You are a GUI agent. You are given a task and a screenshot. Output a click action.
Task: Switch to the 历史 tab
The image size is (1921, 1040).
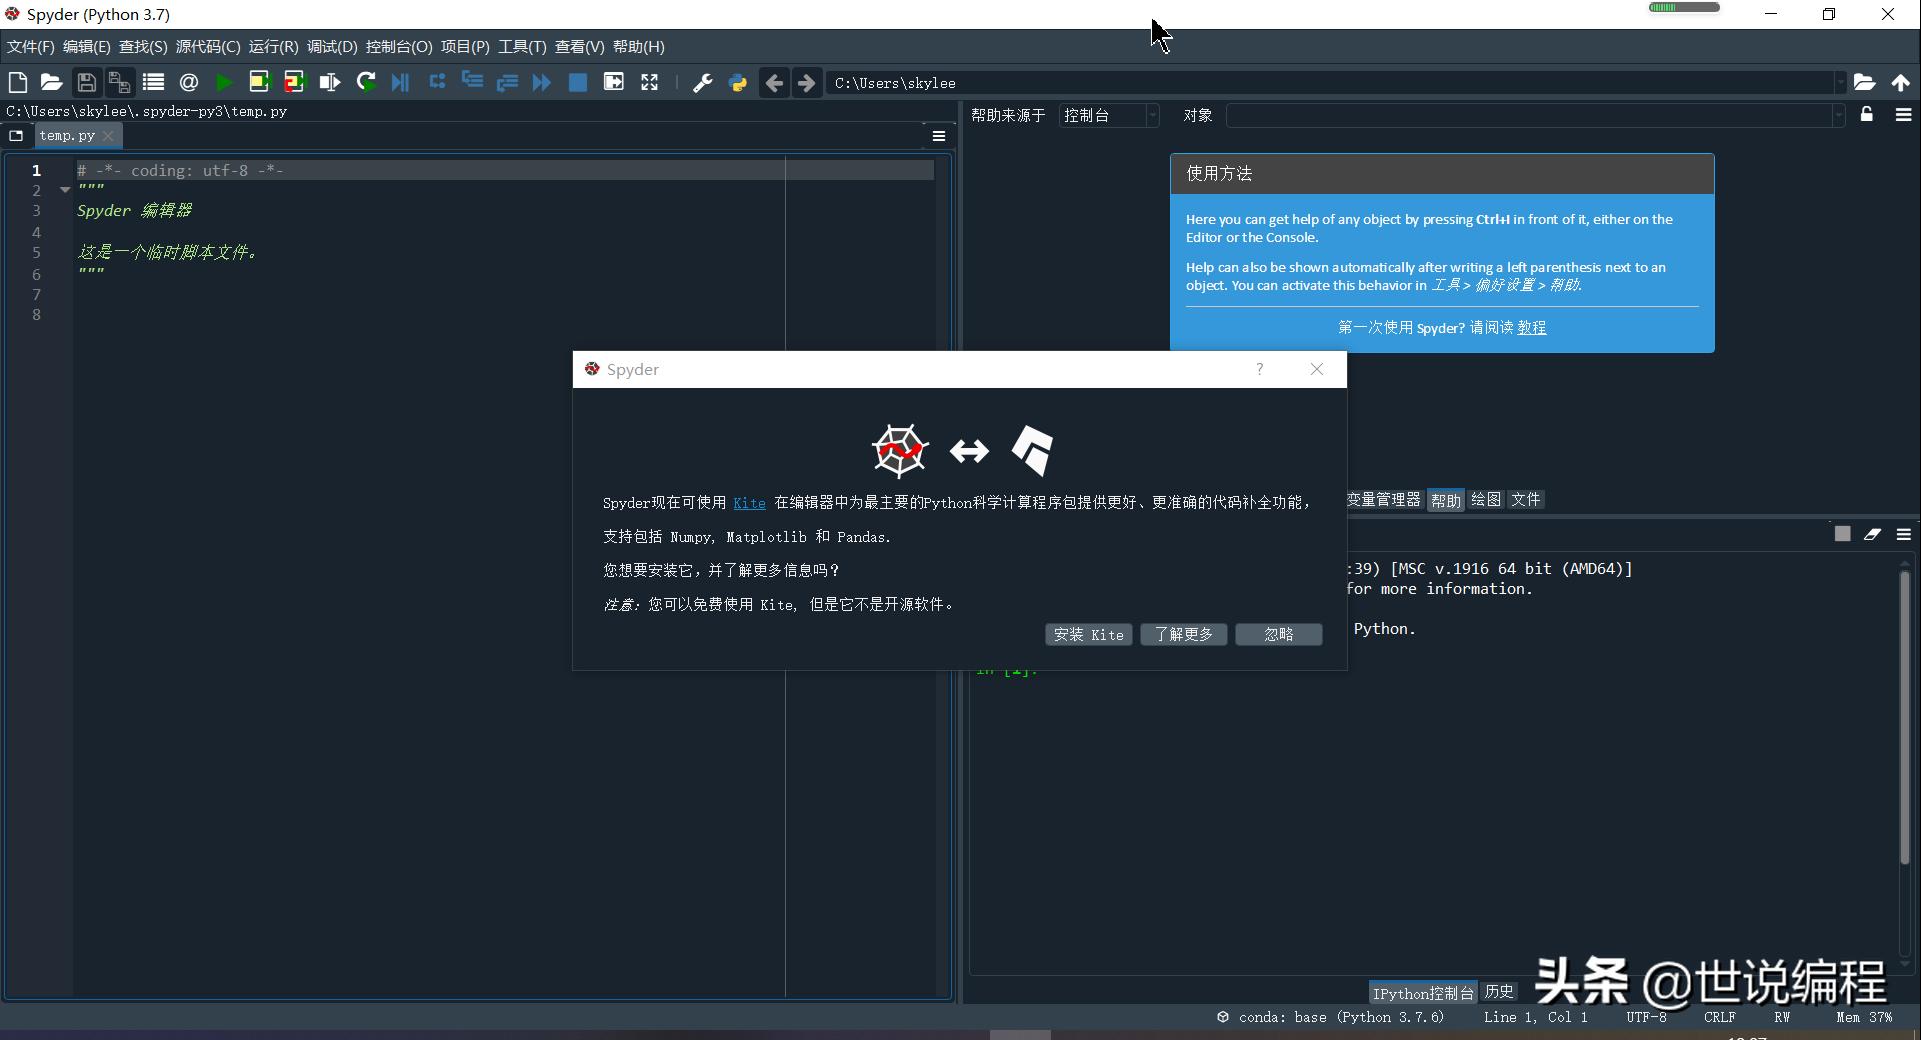(1499, 992)
